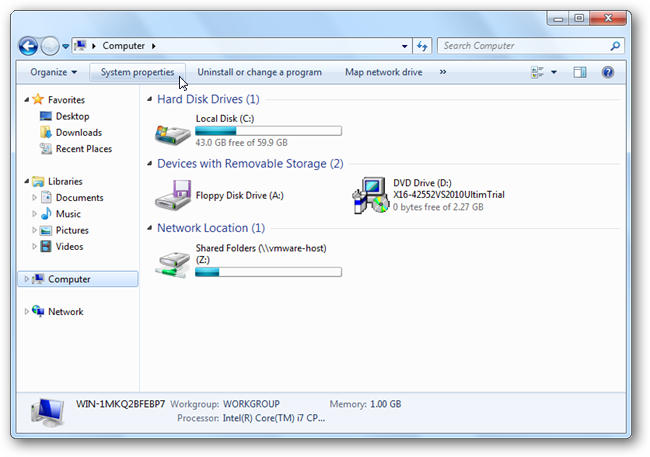Click the Pictures library icon

pyautogui.click(x=46, y=230)
